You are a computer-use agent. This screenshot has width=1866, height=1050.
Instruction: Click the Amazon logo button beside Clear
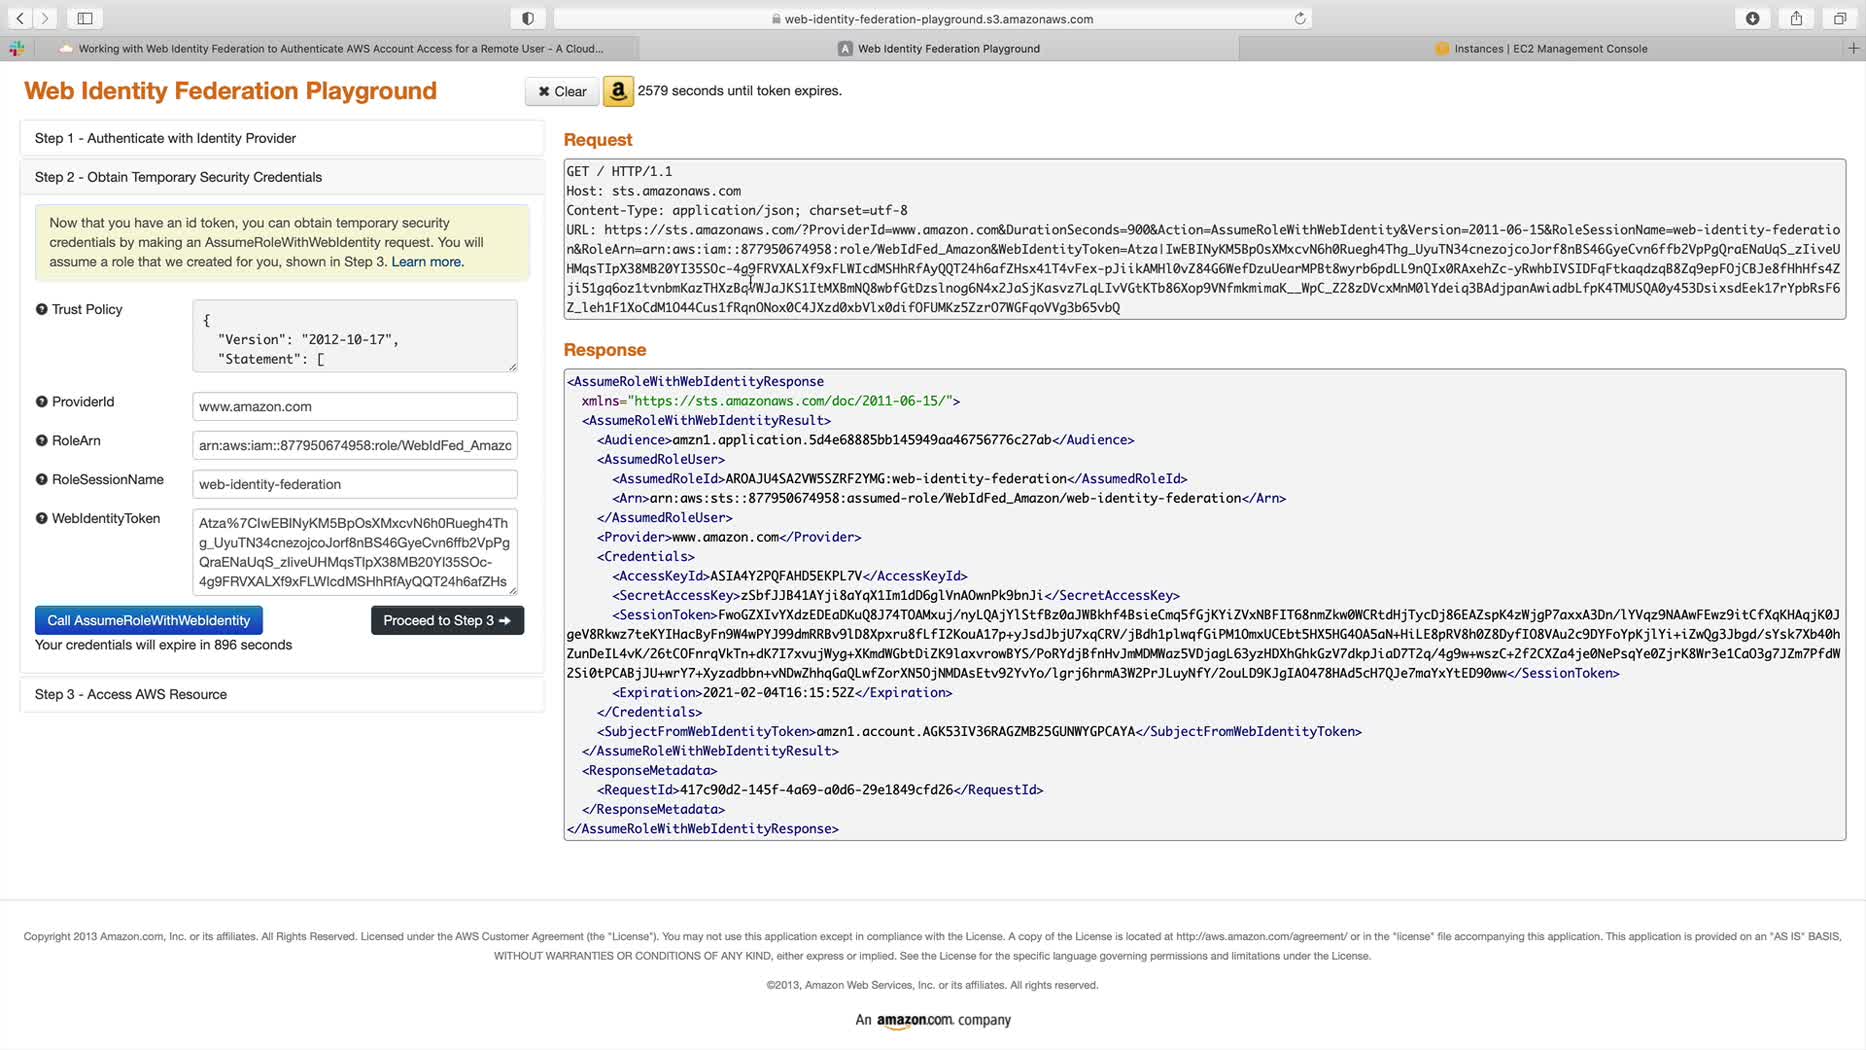pyautogui.click(x=618, y=91)
